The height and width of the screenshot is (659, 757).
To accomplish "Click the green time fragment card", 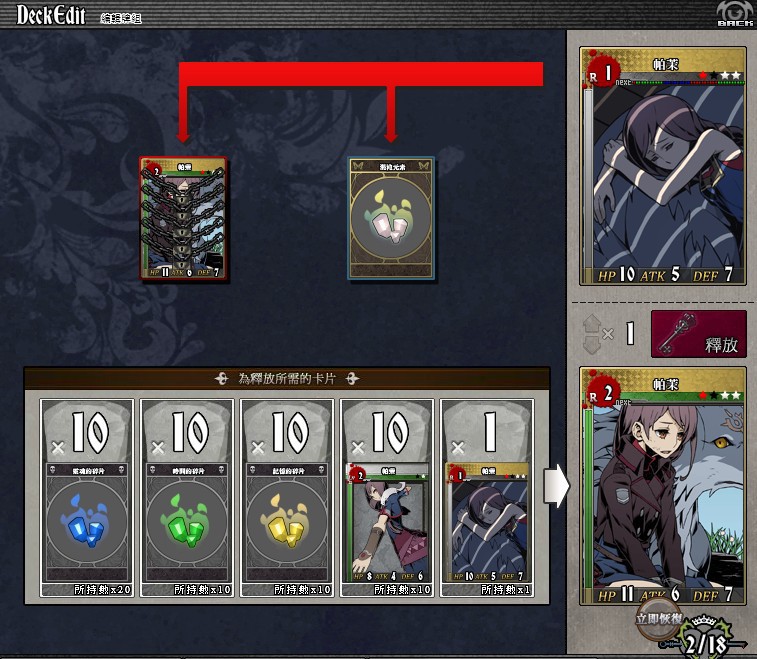I will tap(187, 498).
